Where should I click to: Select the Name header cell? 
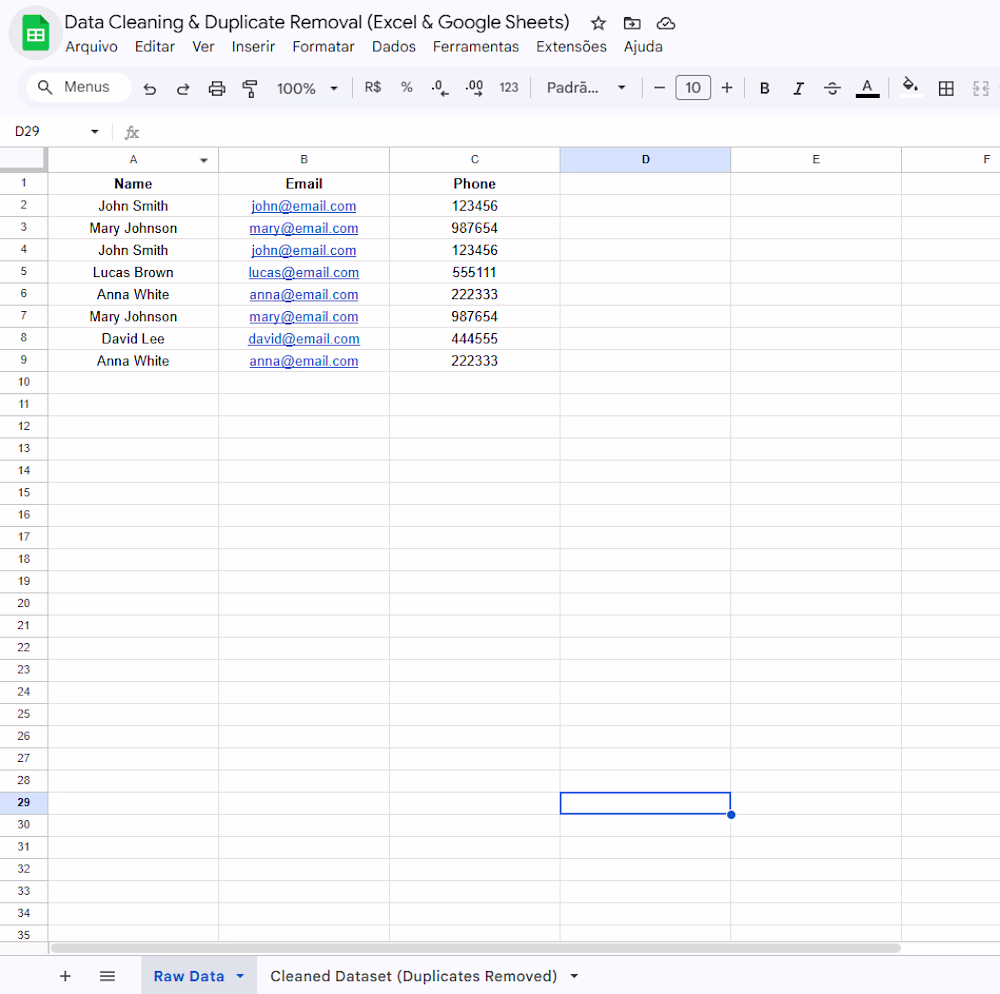coord(133,184)
